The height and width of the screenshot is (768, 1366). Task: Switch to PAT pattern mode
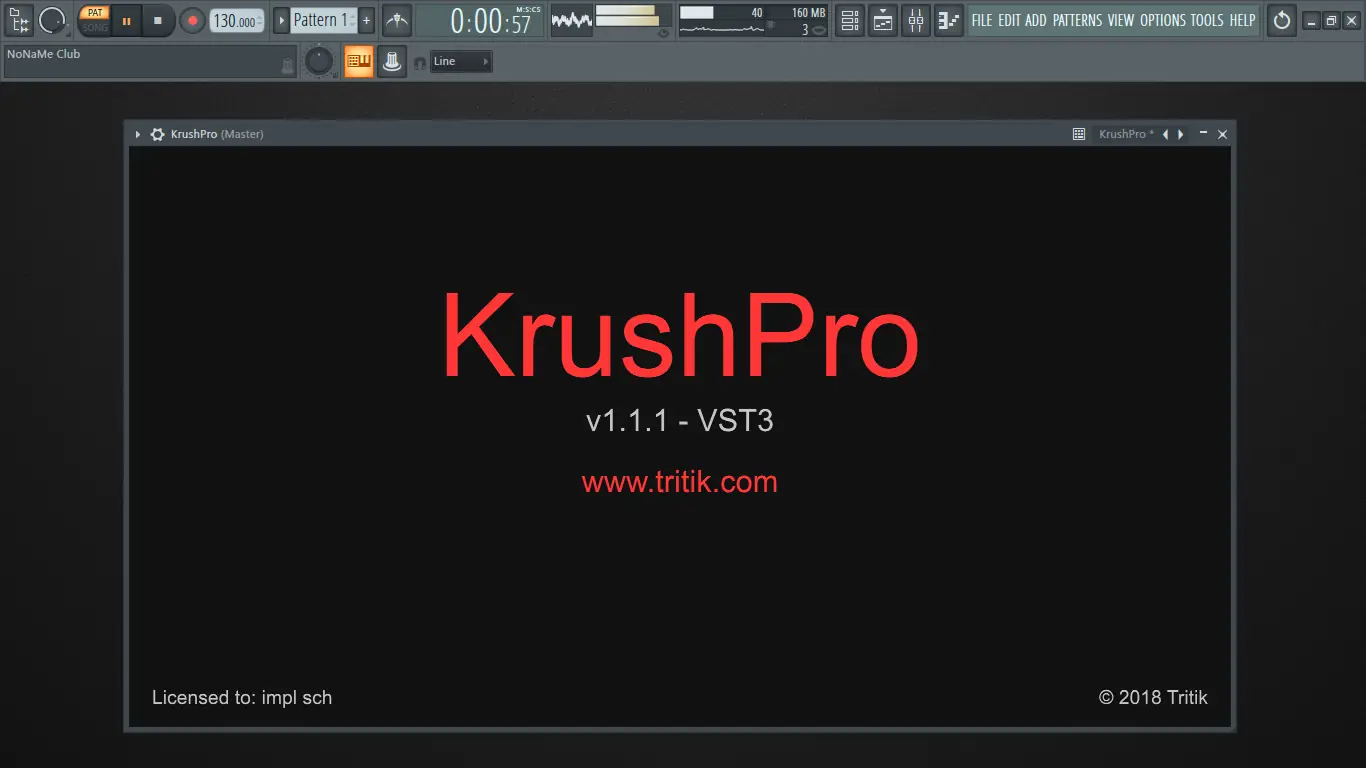pos(95,13)
